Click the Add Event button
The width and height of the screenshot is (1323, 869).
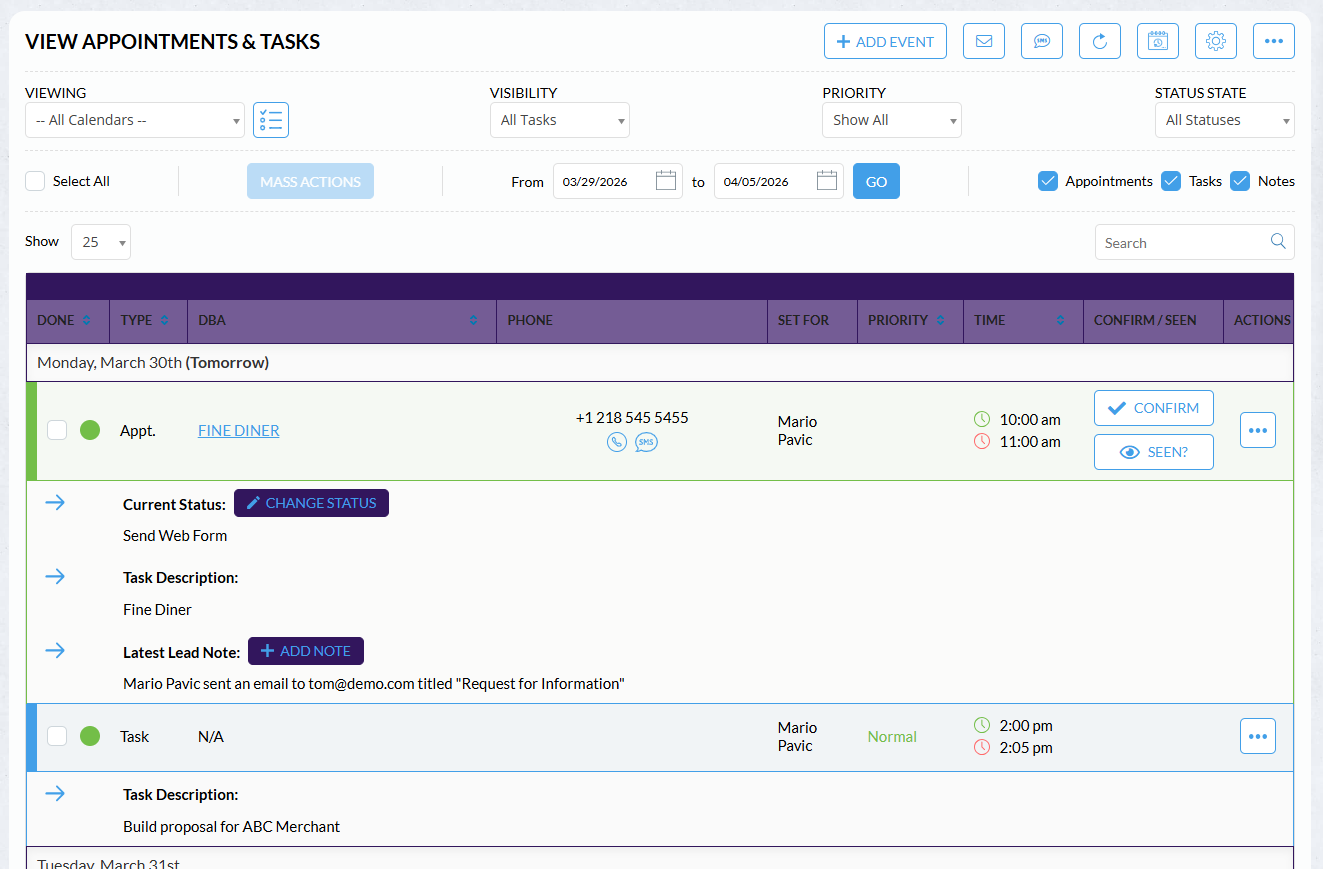click(885, 41)
